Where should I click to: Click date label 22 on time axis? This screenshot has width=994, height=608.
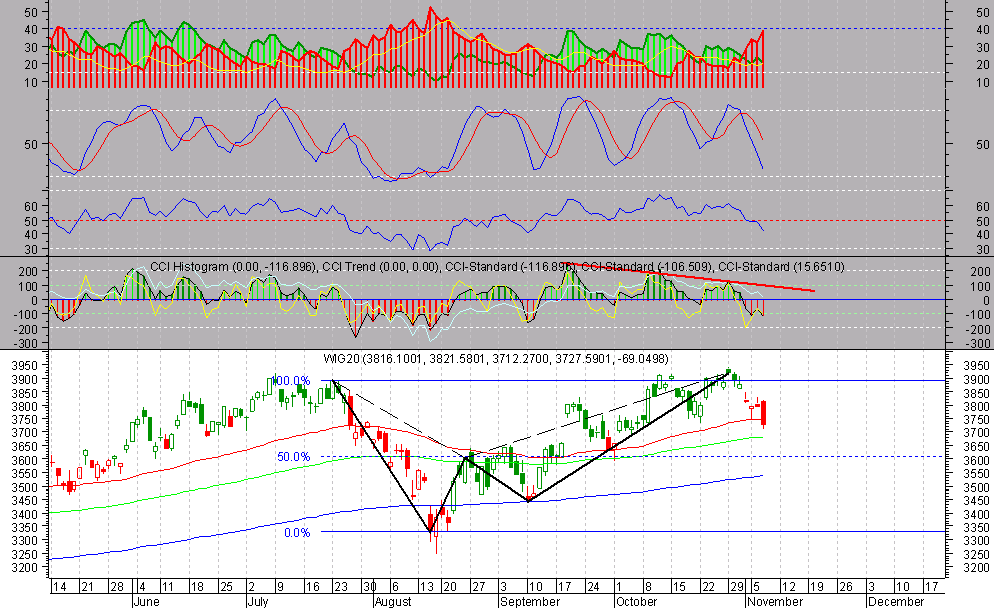pyautogui.click(x=707, y=586)
